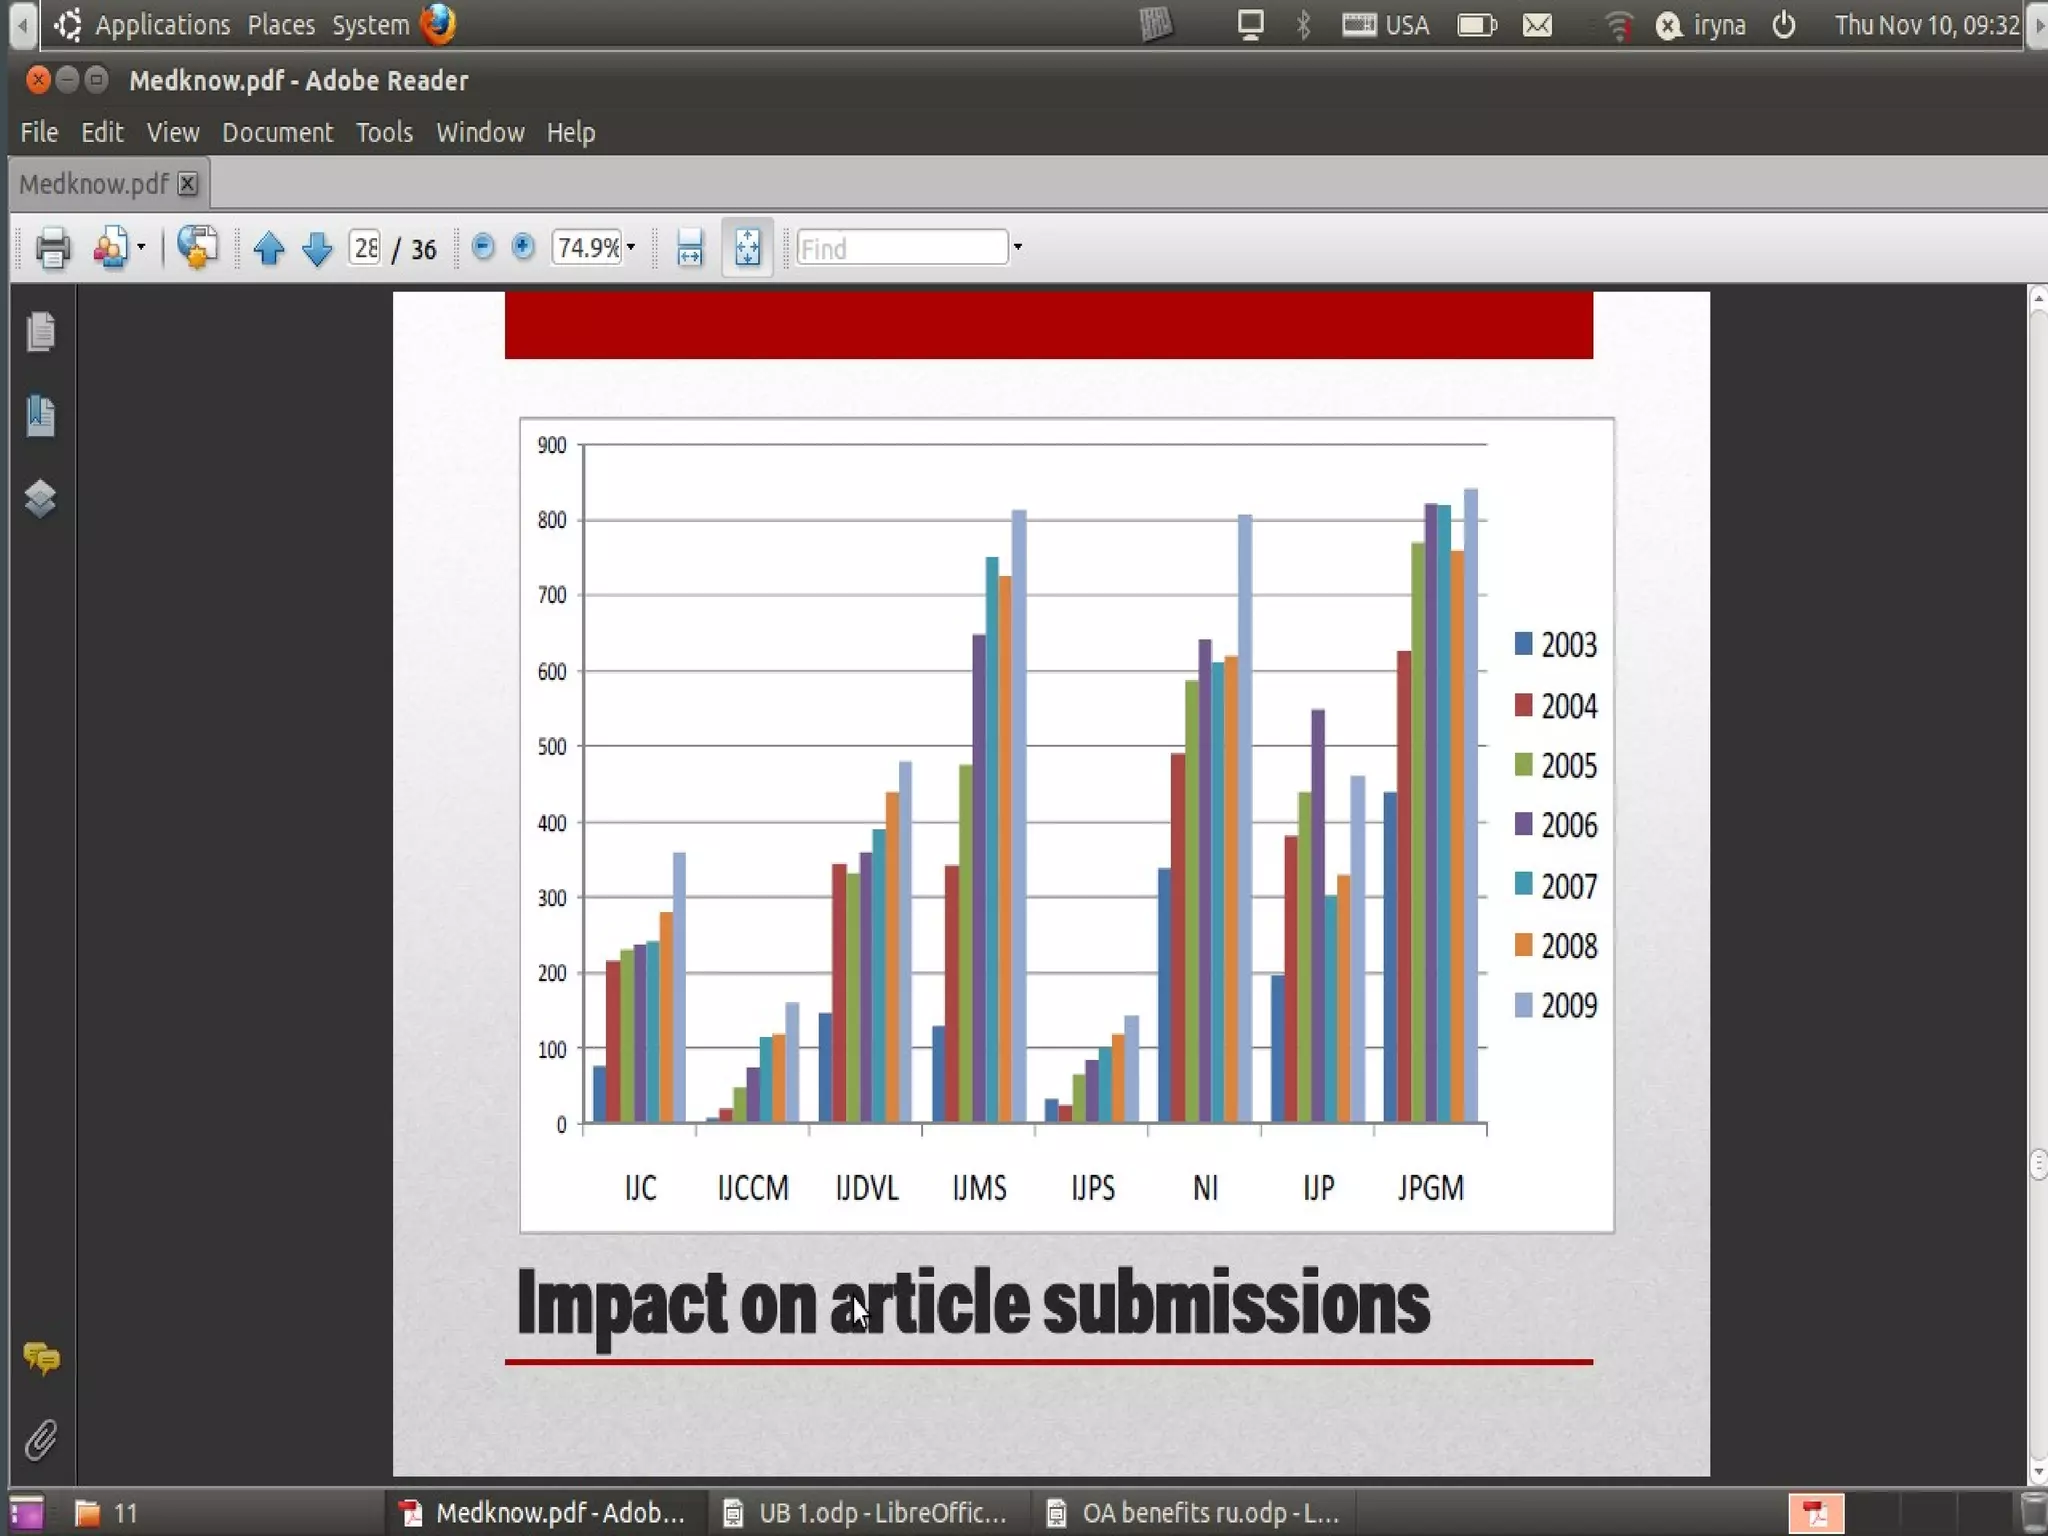Viewport: 2048px width, 1536px height.
Task: Expand the collaborate share dropdown arrow
Action: click(141, 248)
